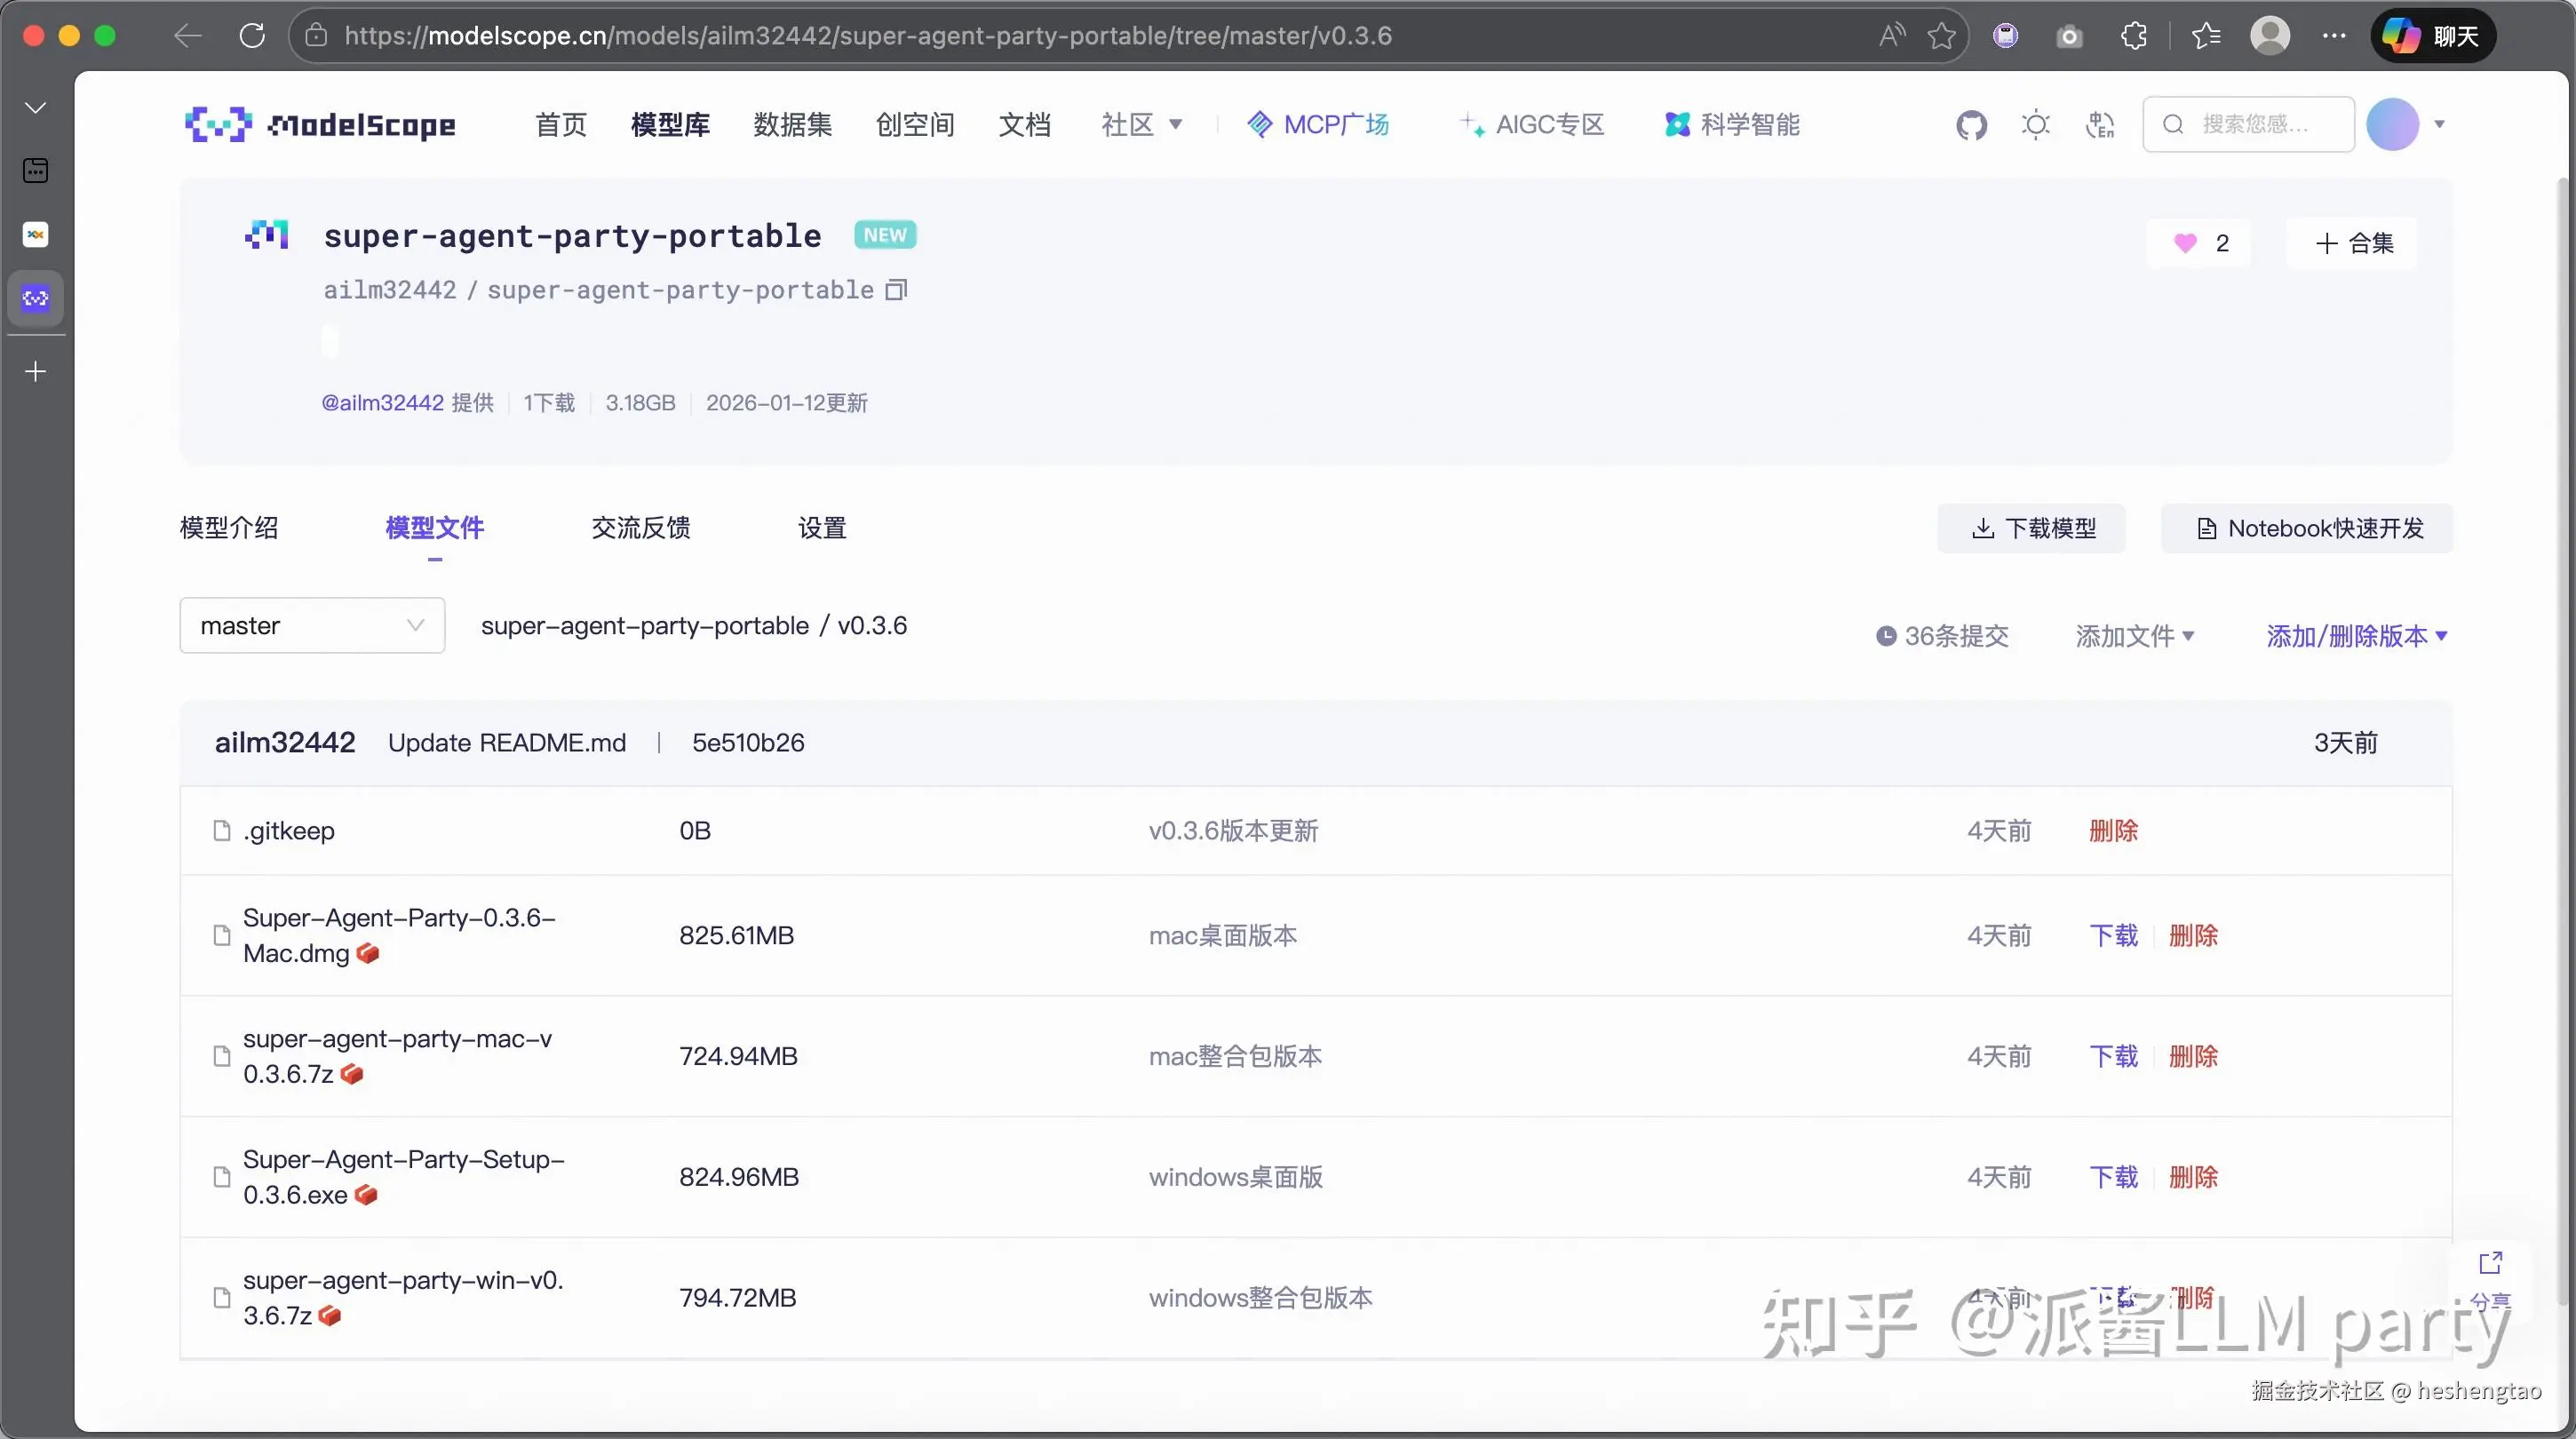
Task: Copy model path with the copy icon
Action: (x=897, y=290)
